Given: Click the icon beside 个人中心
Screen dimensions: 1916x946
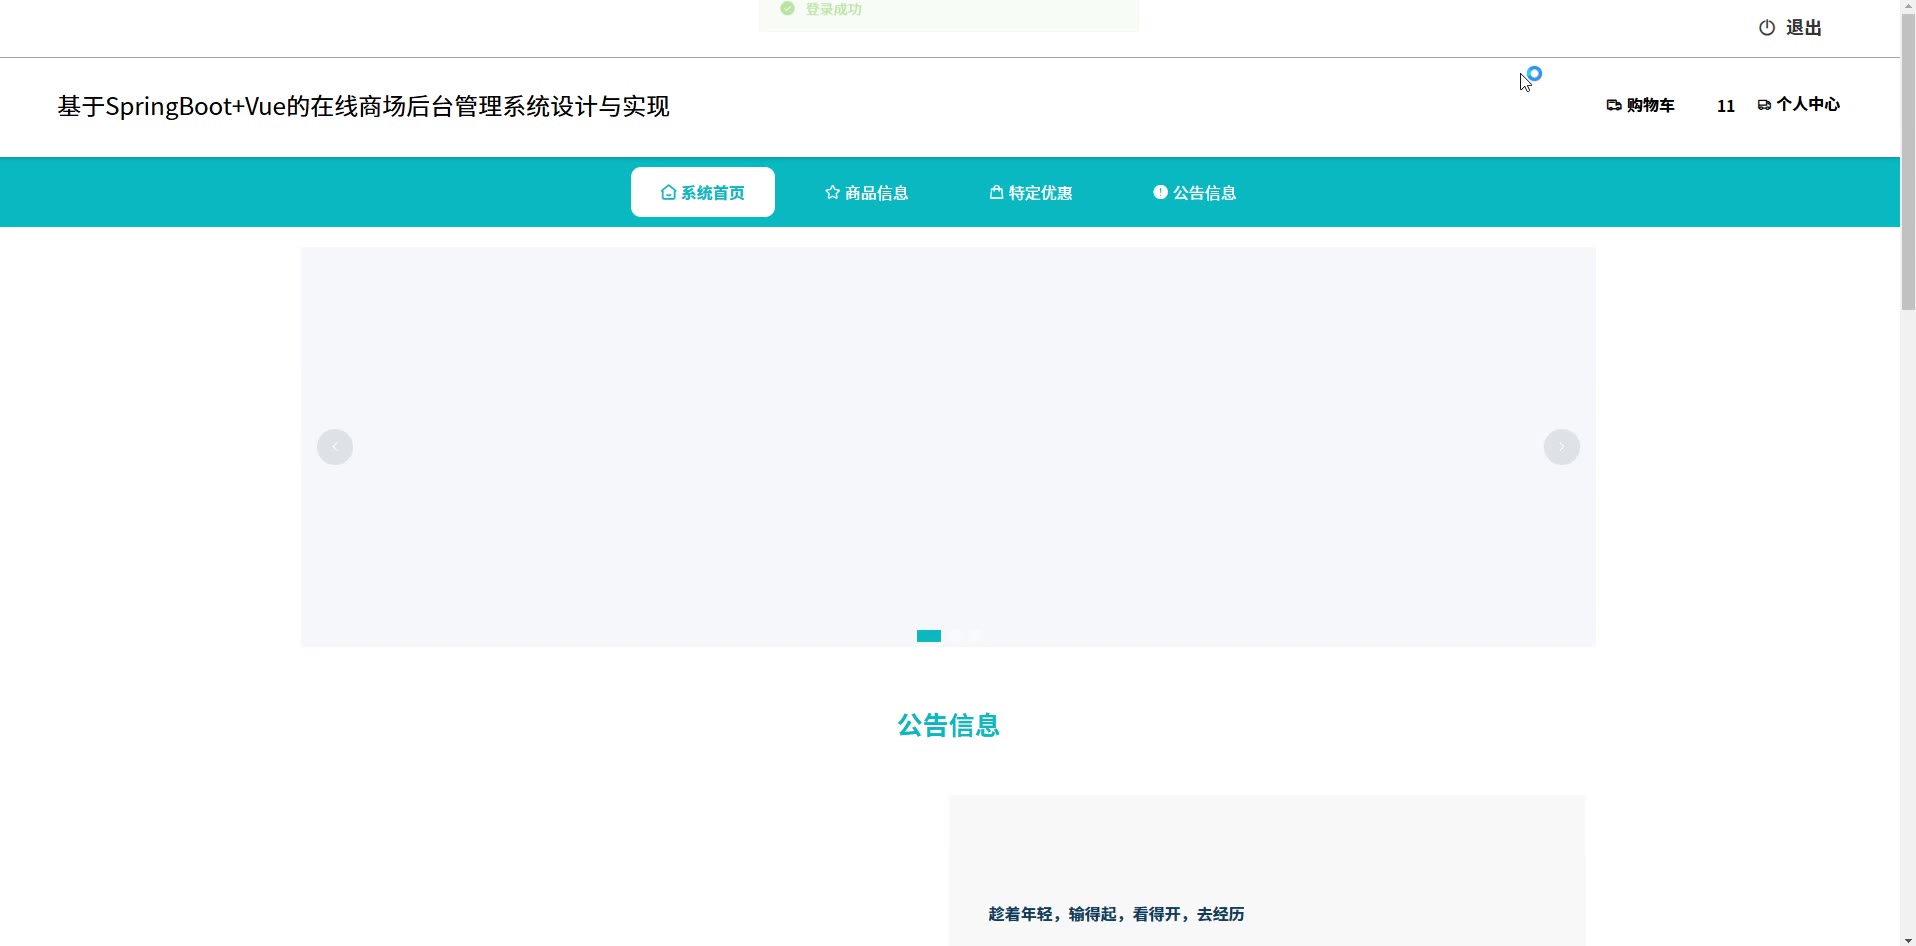Looking at the screenshot, I should coord(1764,105).
